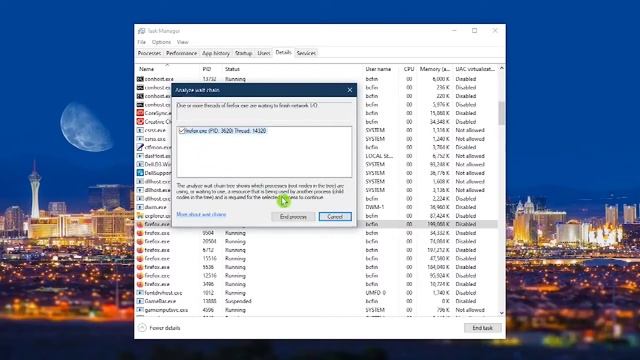This screenshot has width=640, height=360.
Task: Click the Dell.D3.Win process icon
Action: (140, 164)
